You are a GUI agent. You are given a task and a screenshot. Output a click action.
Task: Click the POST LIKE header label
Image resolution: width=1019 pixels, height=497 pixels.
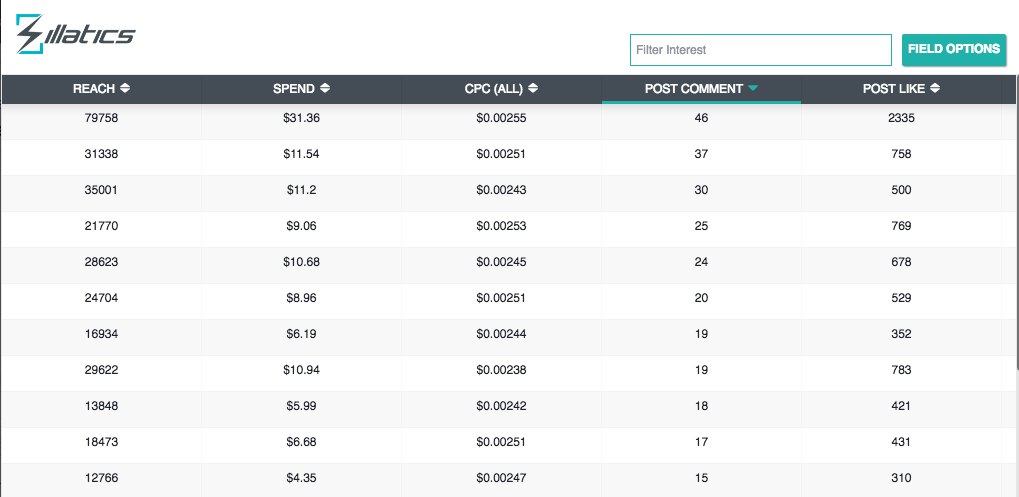pos(894,89)
